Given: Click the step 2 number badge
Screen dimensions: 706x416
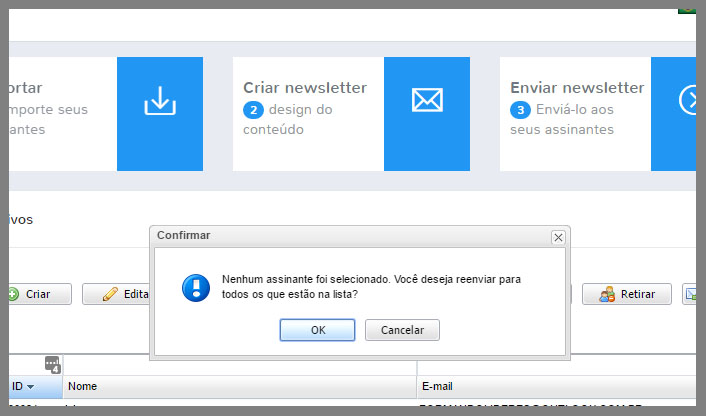Looking at the screenshot, I should tap(253, 110).
